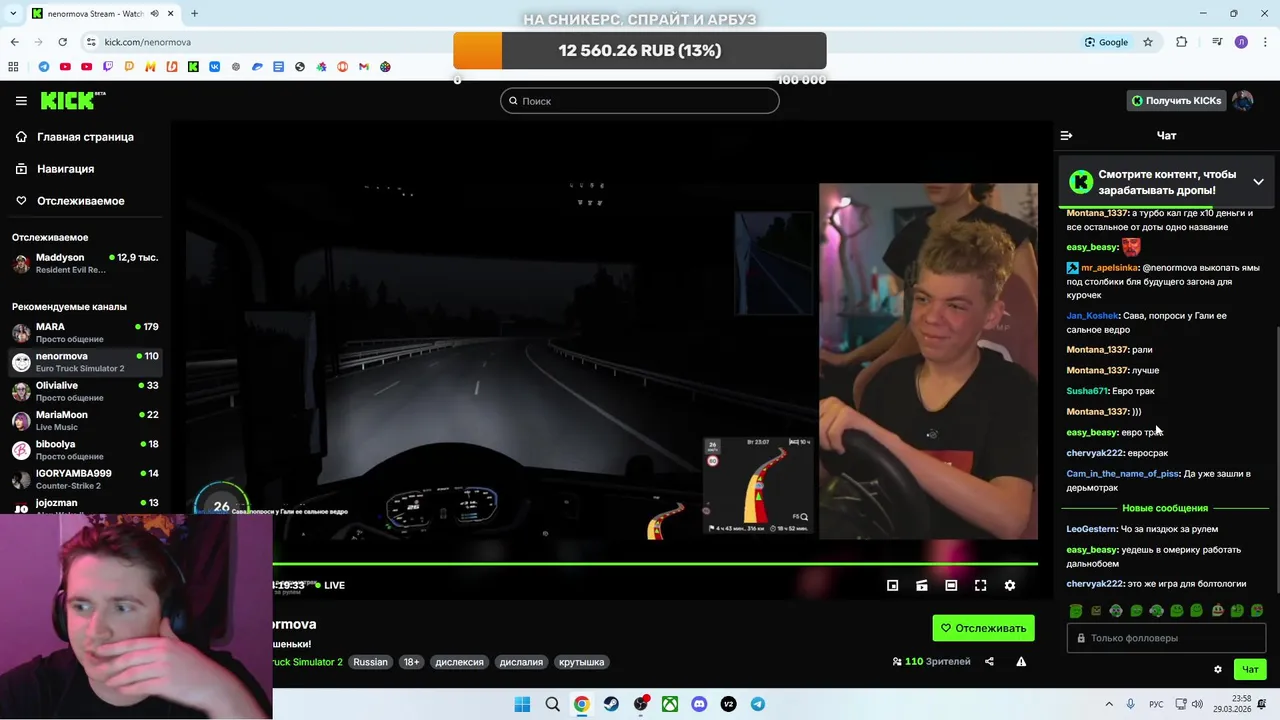
Task: Open the browser extensions puzzle icon
Action: pyautogui.click(x=1181, y=42)
